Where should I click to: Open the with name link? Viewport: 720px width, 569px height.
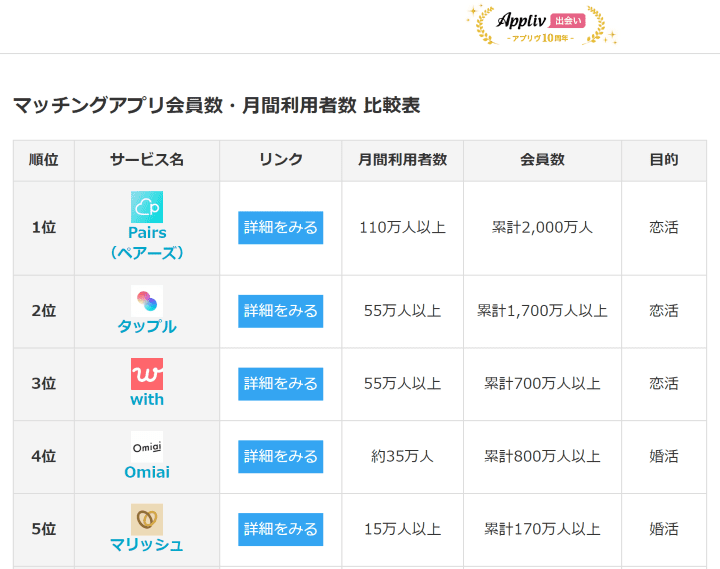tap(147, 399)
